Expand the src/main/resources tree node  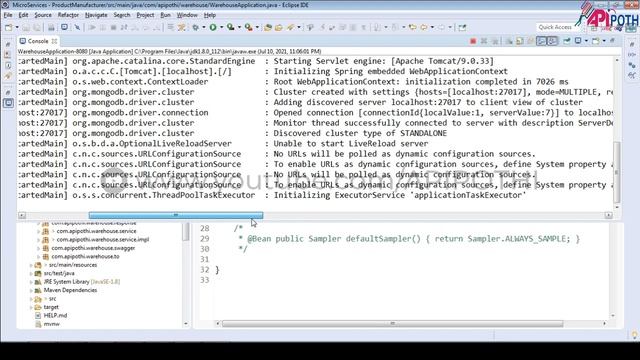(31, 265)
